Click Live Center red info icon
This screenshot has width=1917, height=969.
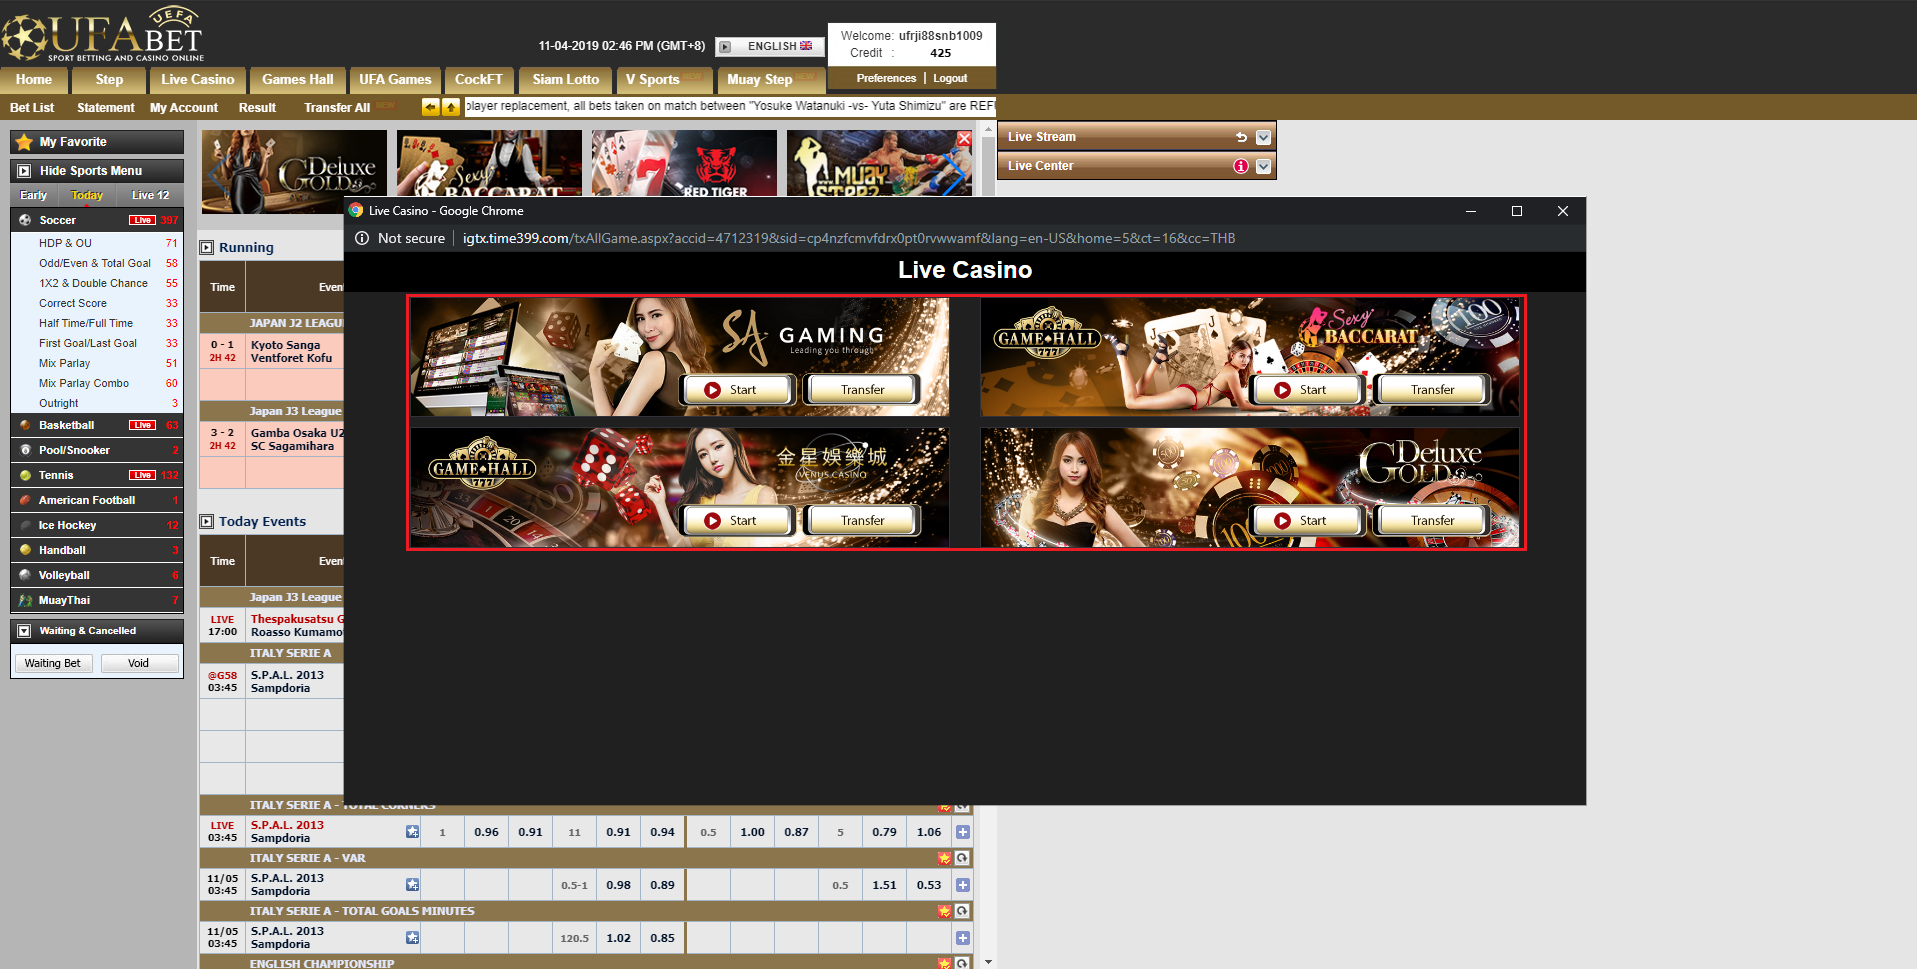[x=1241, y=166]
